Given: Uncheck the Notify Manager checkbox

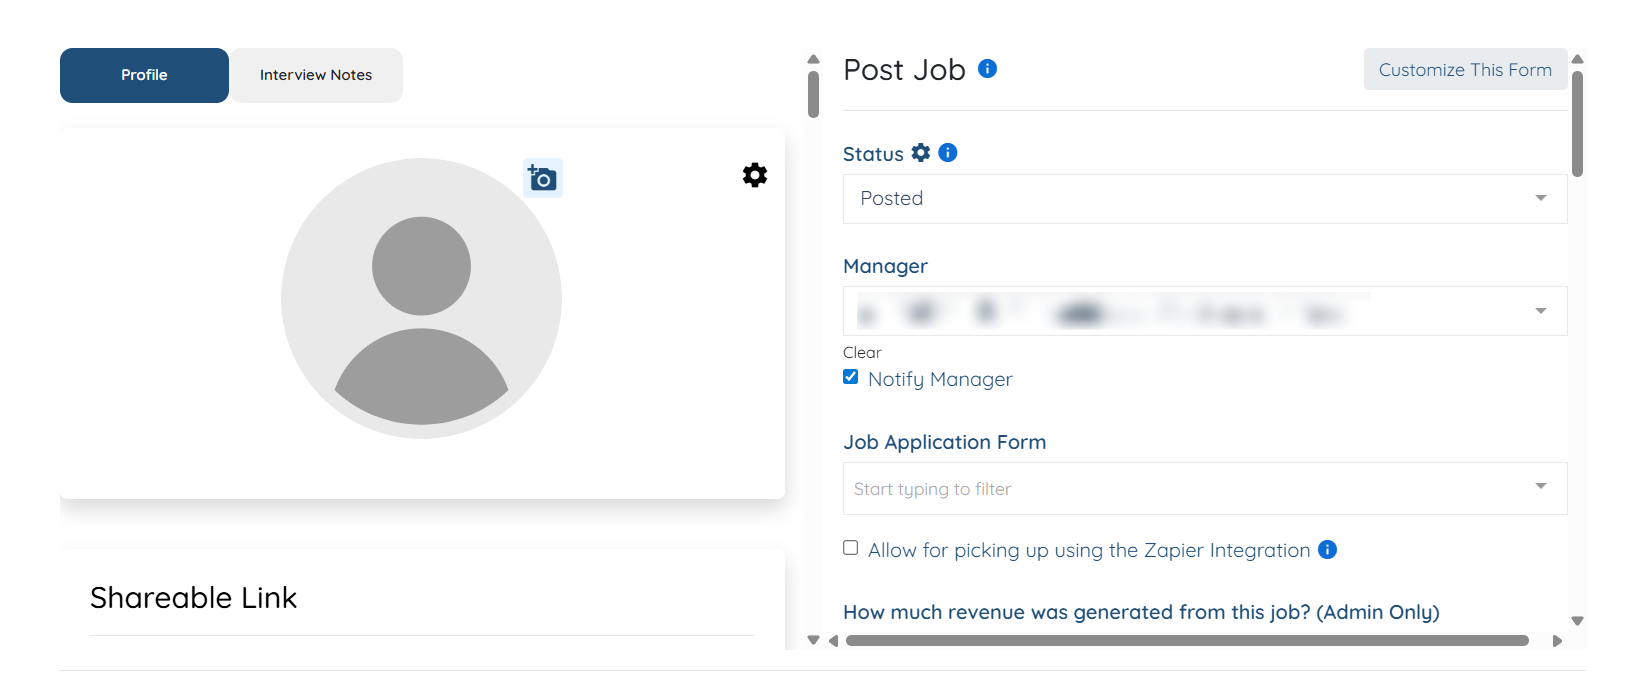Looking at the screenshot, I should click(851, 377).
